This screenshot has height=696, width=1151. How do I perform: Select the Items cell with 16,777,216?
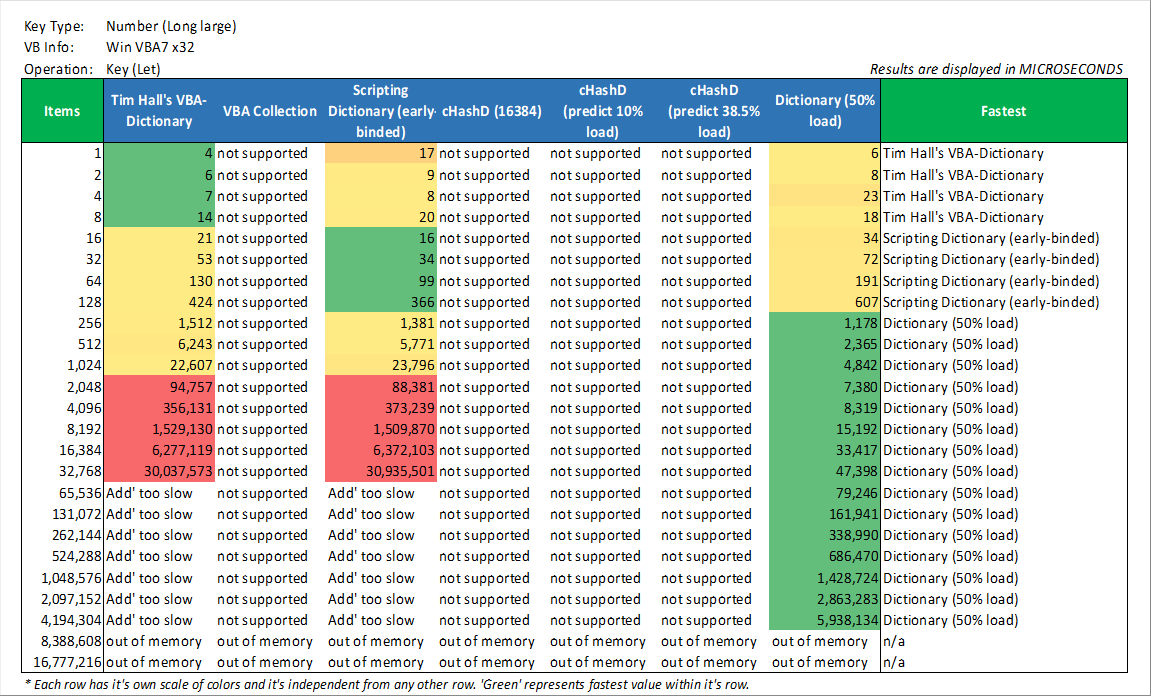[x=62, y=662]
